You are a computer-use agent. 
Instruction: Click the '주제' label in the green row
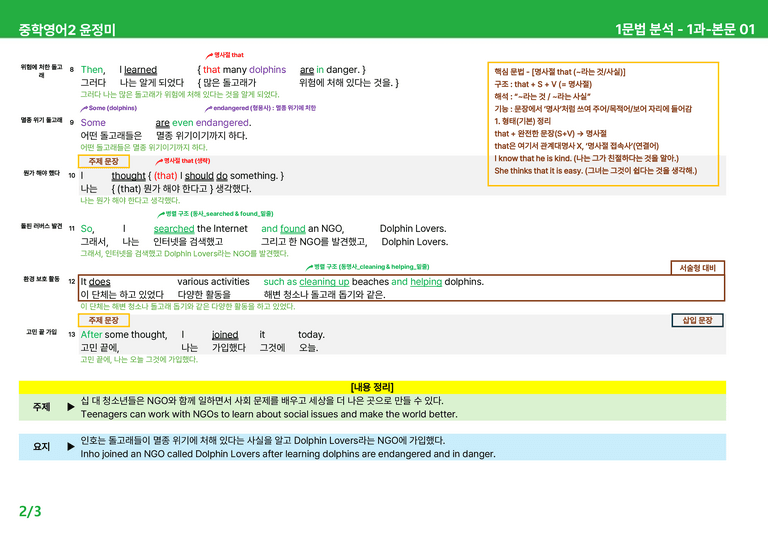pyautogui.click(x=42, y=407)
